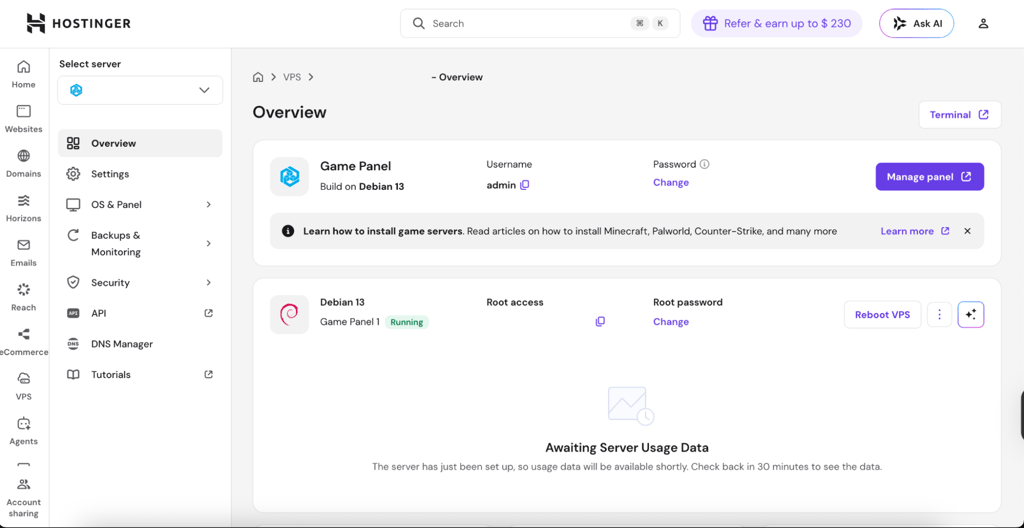The height and width of the screenshot is (528, 1024).
Task: Click the VPS breadcrumb
Action: click(292, 77)
